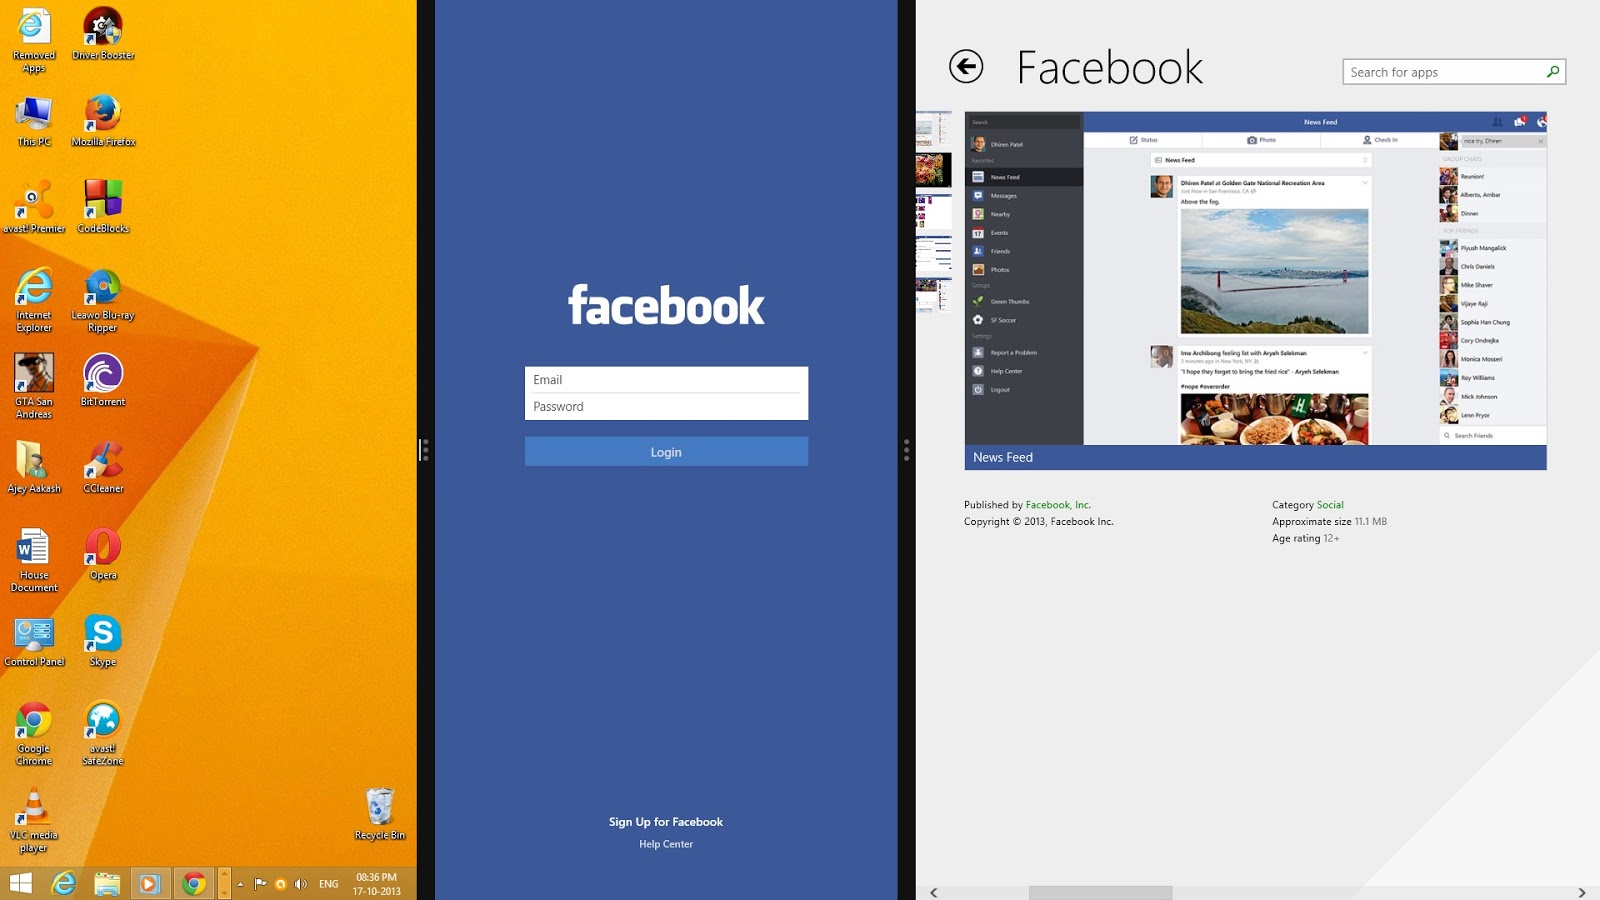Select the Age rating 12+ text
This screenshot has height=900, width=1600.
pyautogui.click(x=1305, y=538)
